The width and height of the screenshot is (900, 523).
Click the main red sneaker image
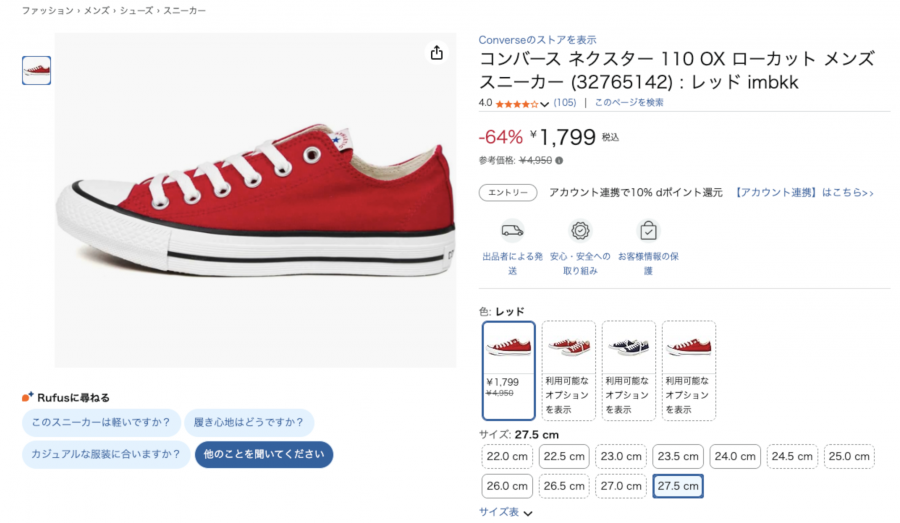tap(255, 200)
